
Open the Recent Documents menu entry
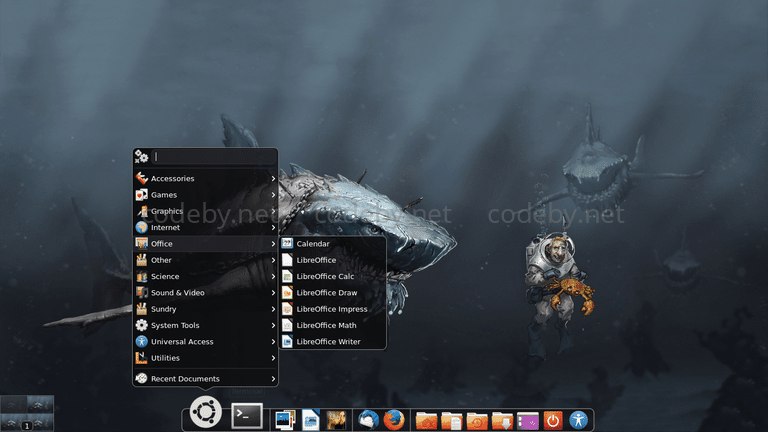205,379
